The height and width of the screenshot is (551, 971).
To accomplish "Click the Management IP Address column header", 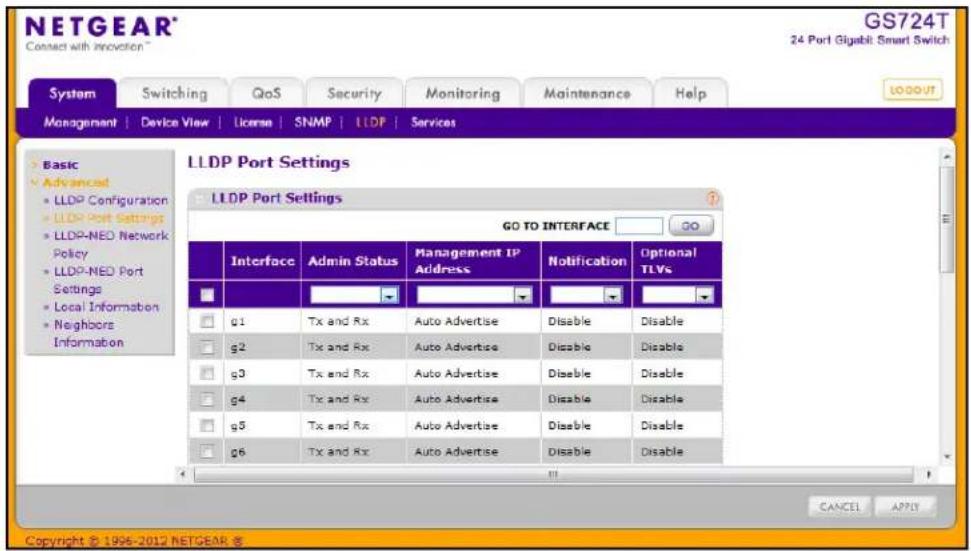I will (x=474, y=261).
